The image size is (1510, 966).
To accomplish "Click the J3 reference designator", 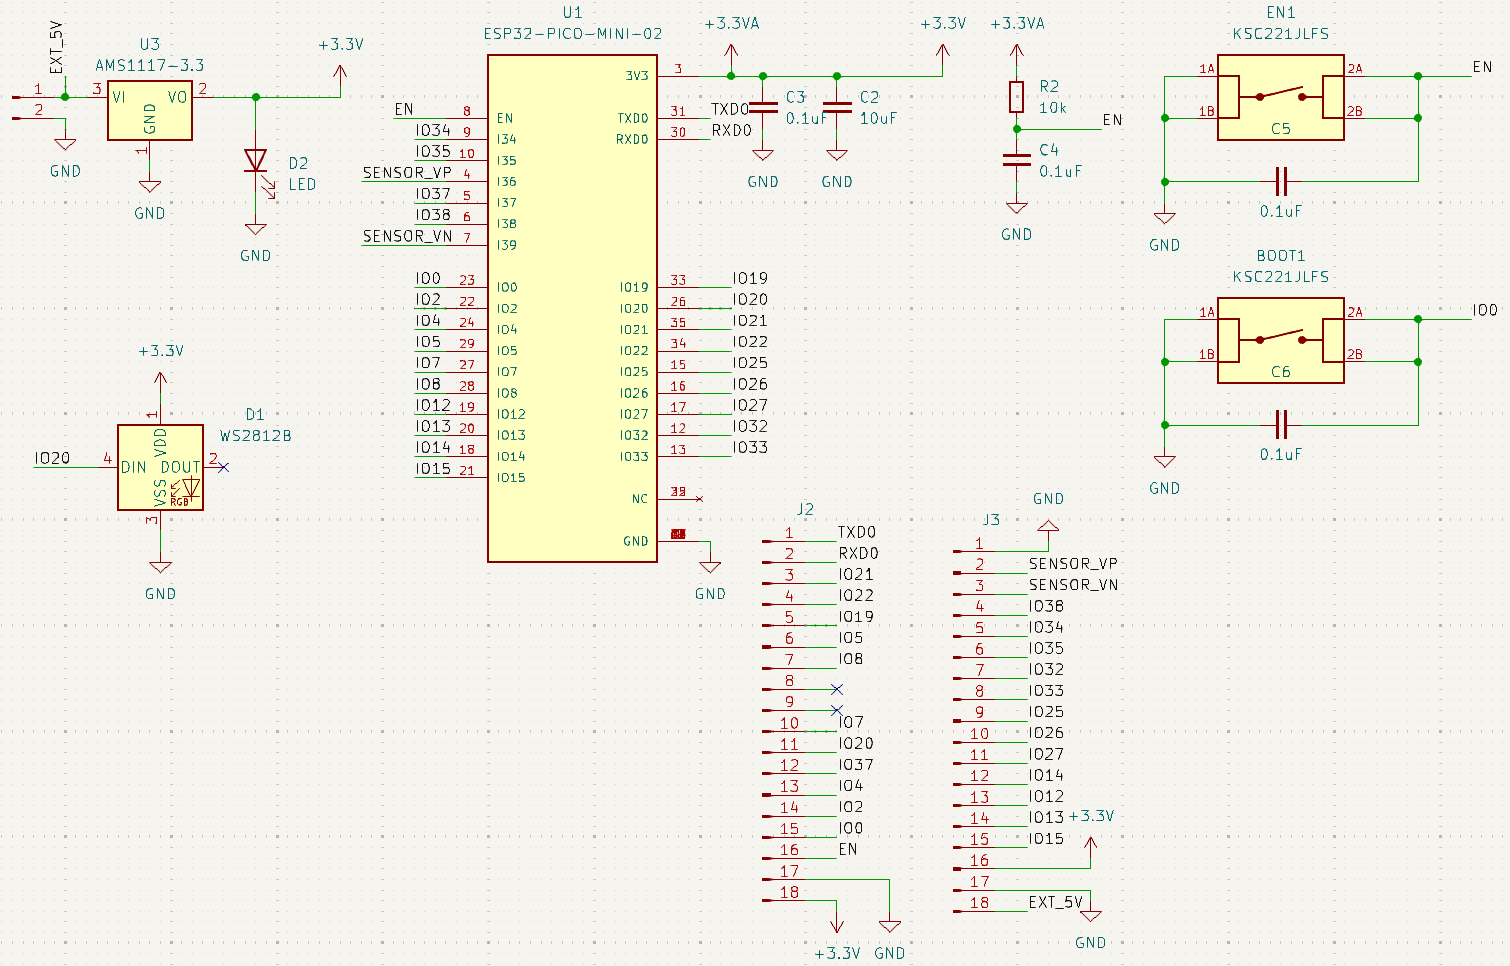I will pyautogui.click(x=991, y=519).
